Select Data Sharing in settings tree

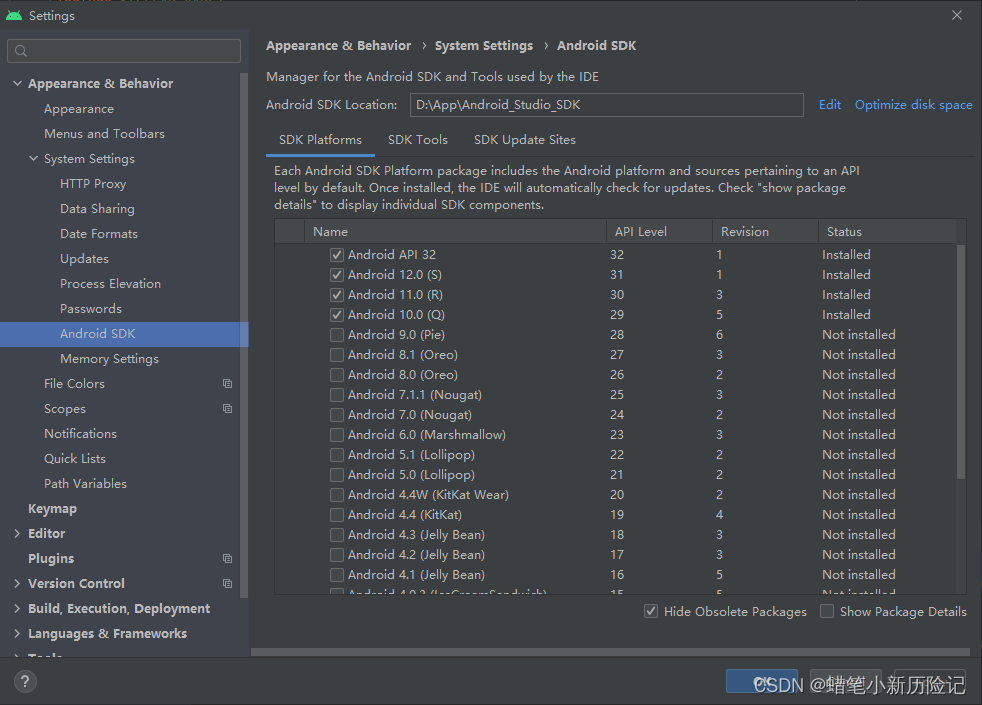click(97, 208)
